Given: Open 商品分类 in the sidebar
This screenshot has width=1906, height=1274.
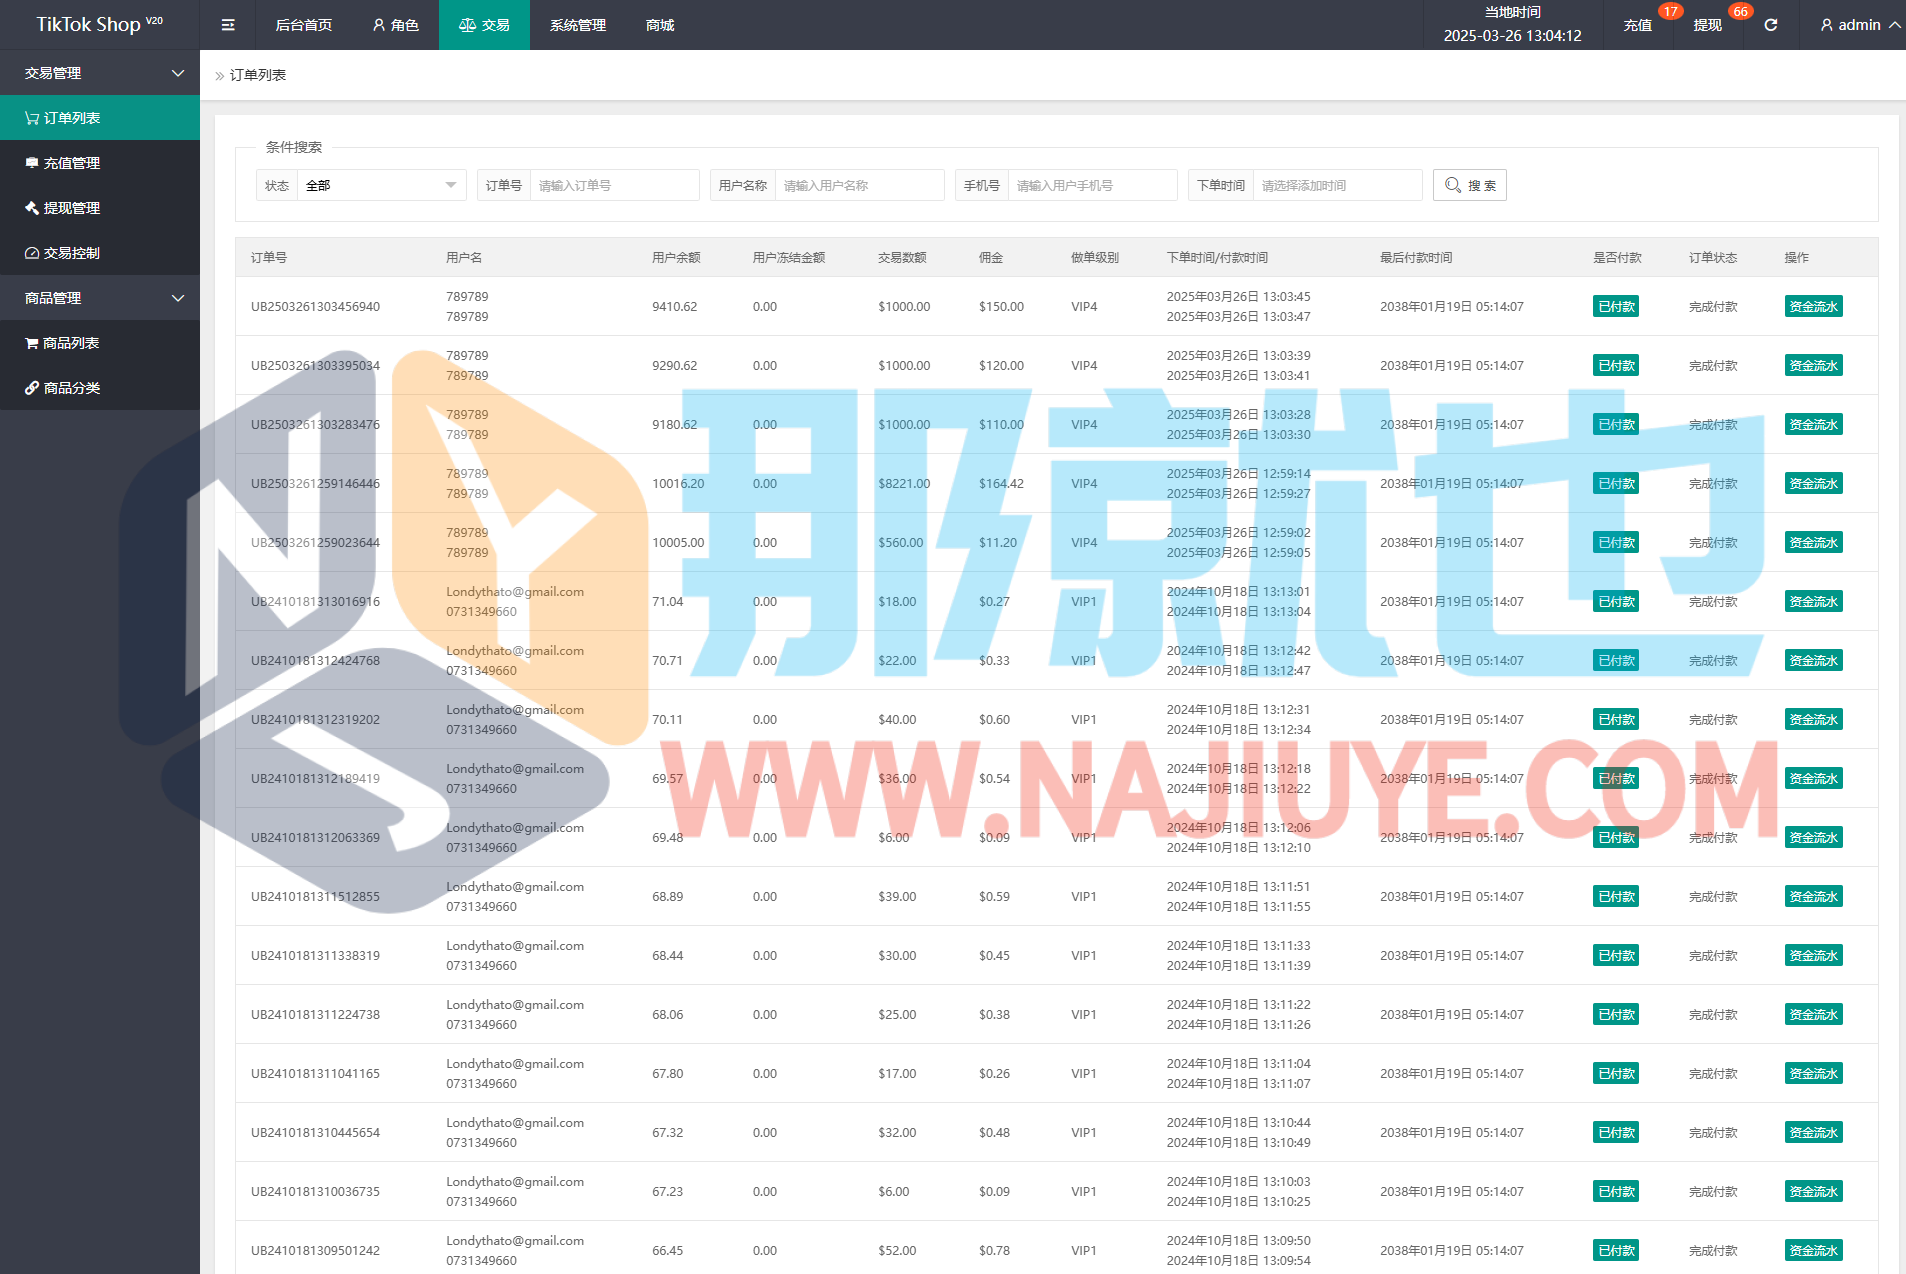Looking at the screenshot, I should [x=72, y=388].
